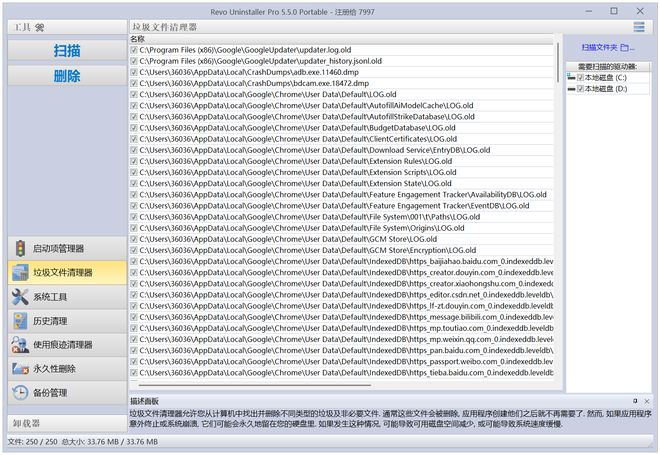Screen dimensions: 660x455
Task: Select https_passport.weibo.com IndexedDB row
Action: [341, 362]
